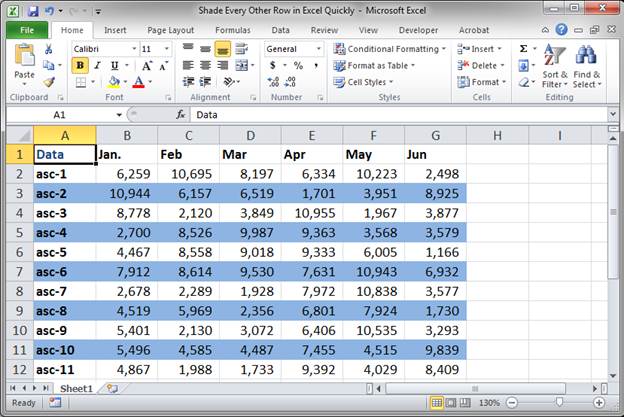Viewport: 624px width, 417px height.
Task: Select the Format Painter brush
Action: click(x=49, y=82)
